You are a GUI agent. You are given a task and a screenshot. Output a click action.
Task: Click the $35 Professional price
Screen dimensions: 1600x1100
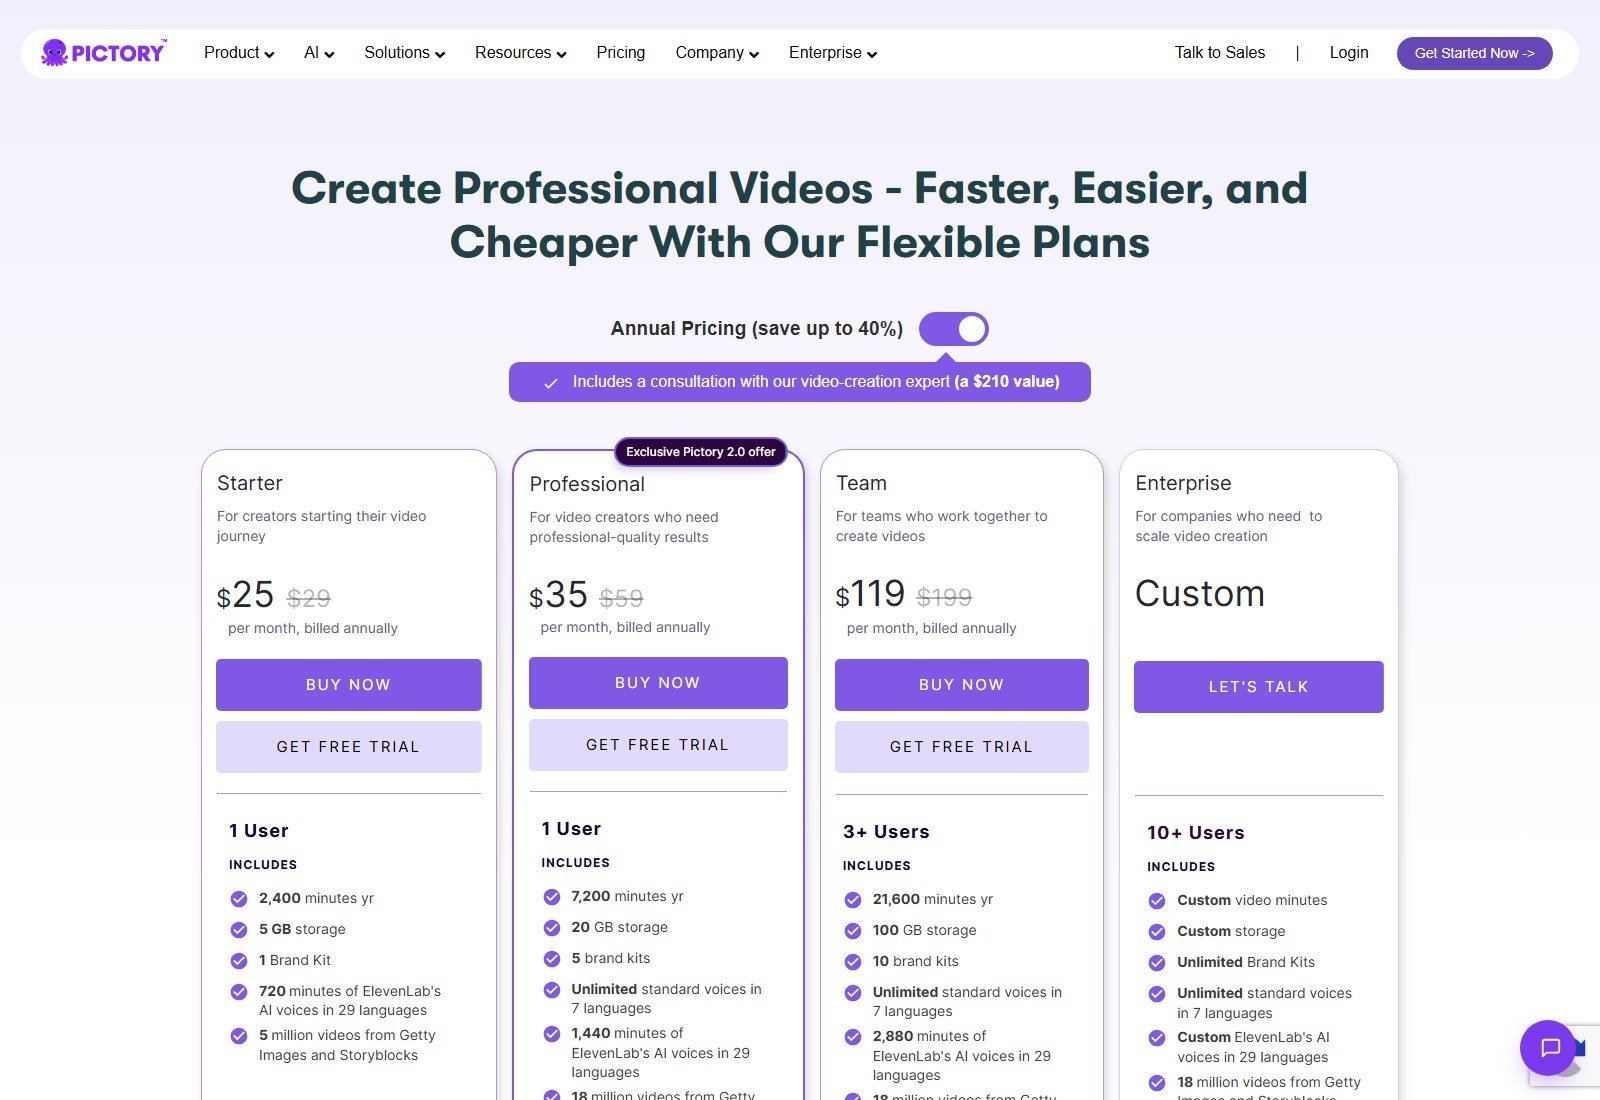[x=558, y=595]
